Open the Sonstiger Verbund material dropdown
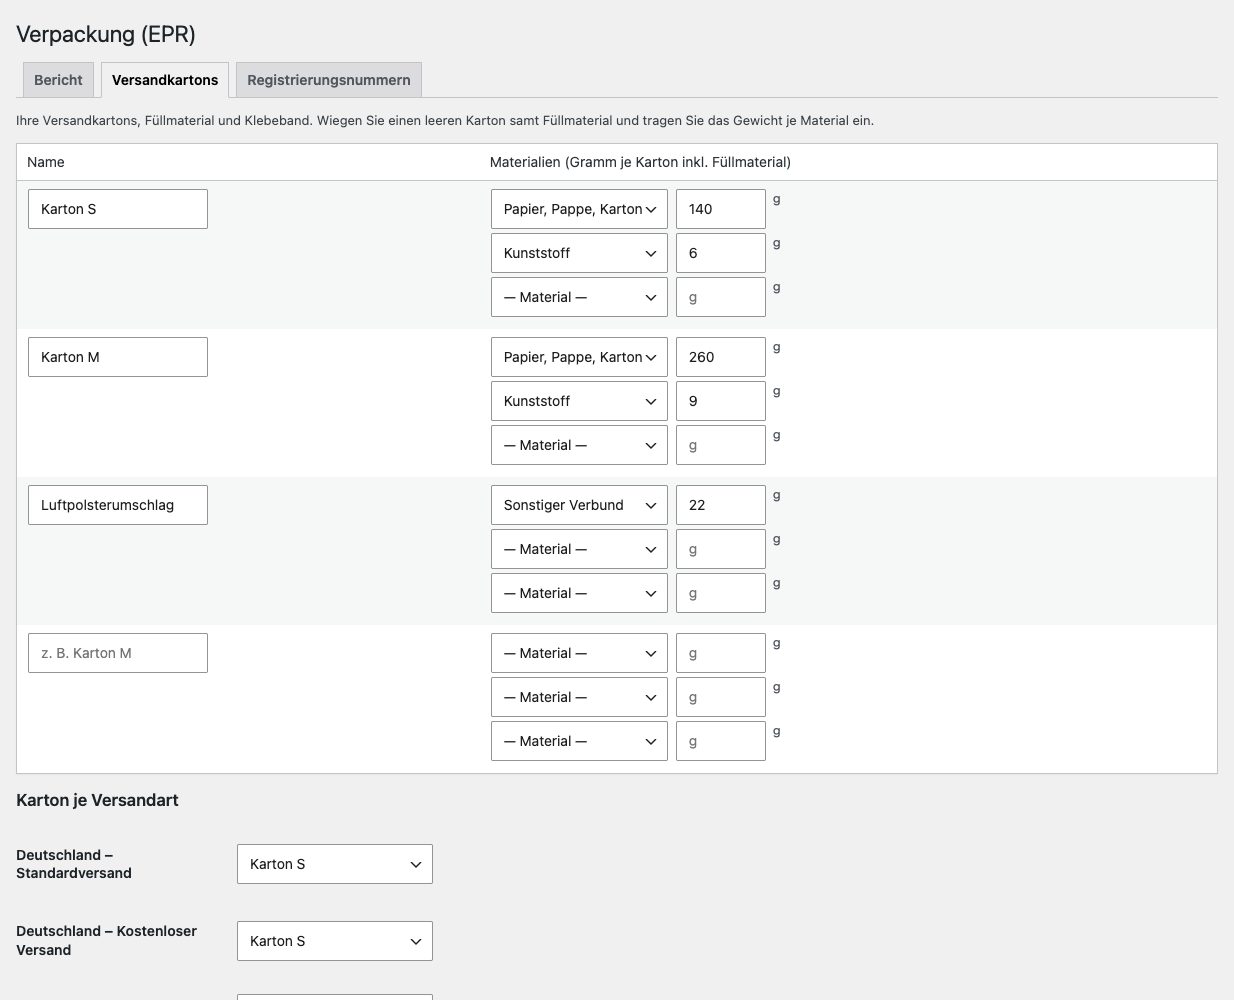 (579, 505)
